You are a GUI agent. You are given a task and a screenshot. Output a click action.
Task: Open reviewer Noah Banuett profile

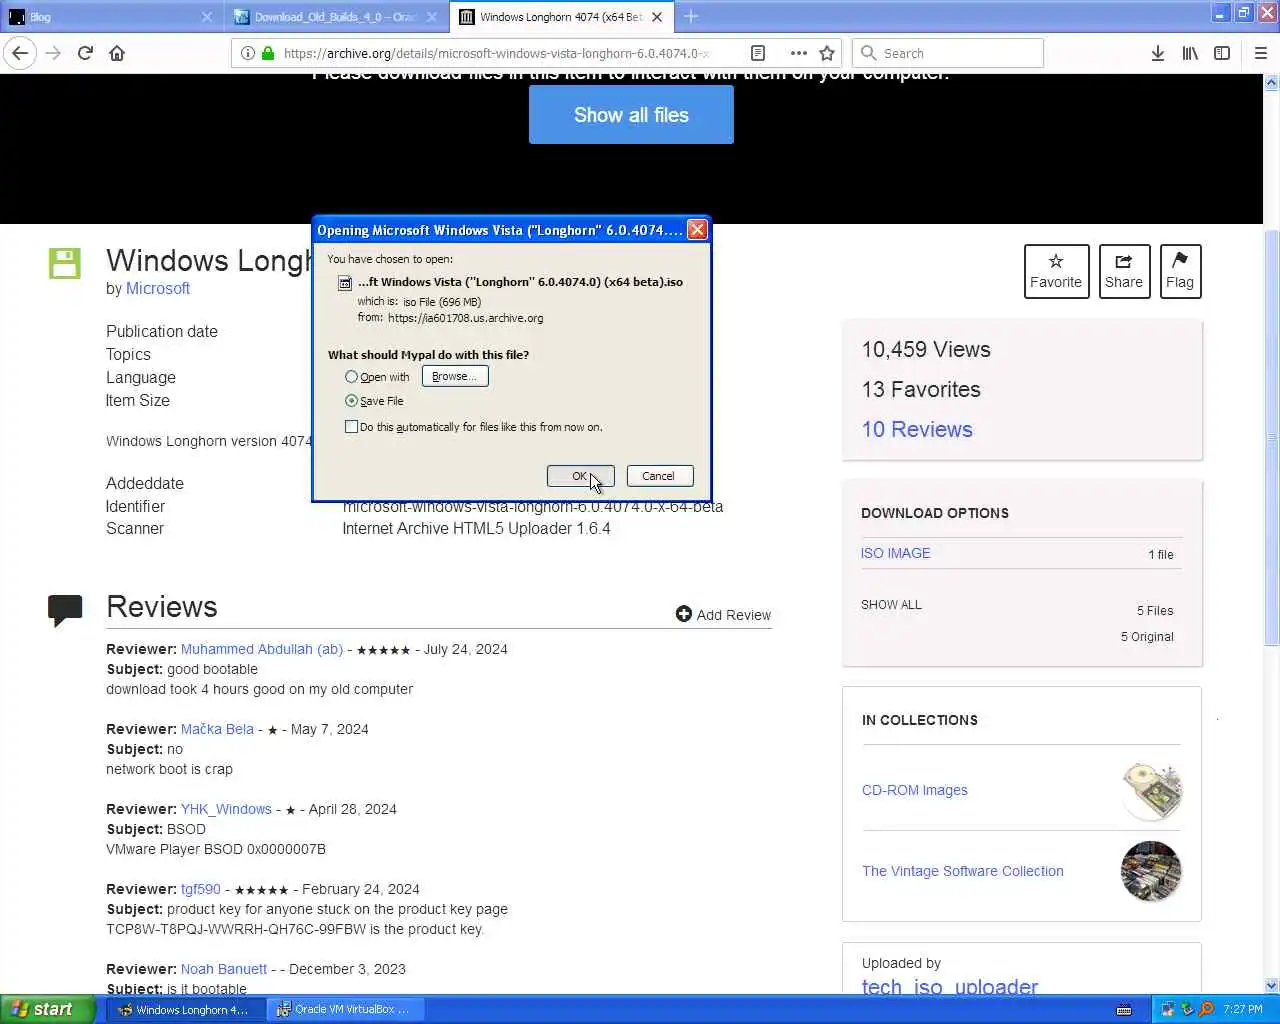point(224,969)
